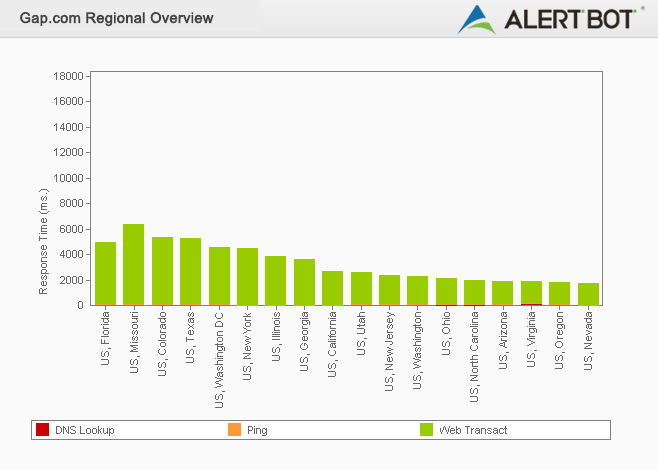Click the tallest green bar for Missouri

tap(134, 264)
